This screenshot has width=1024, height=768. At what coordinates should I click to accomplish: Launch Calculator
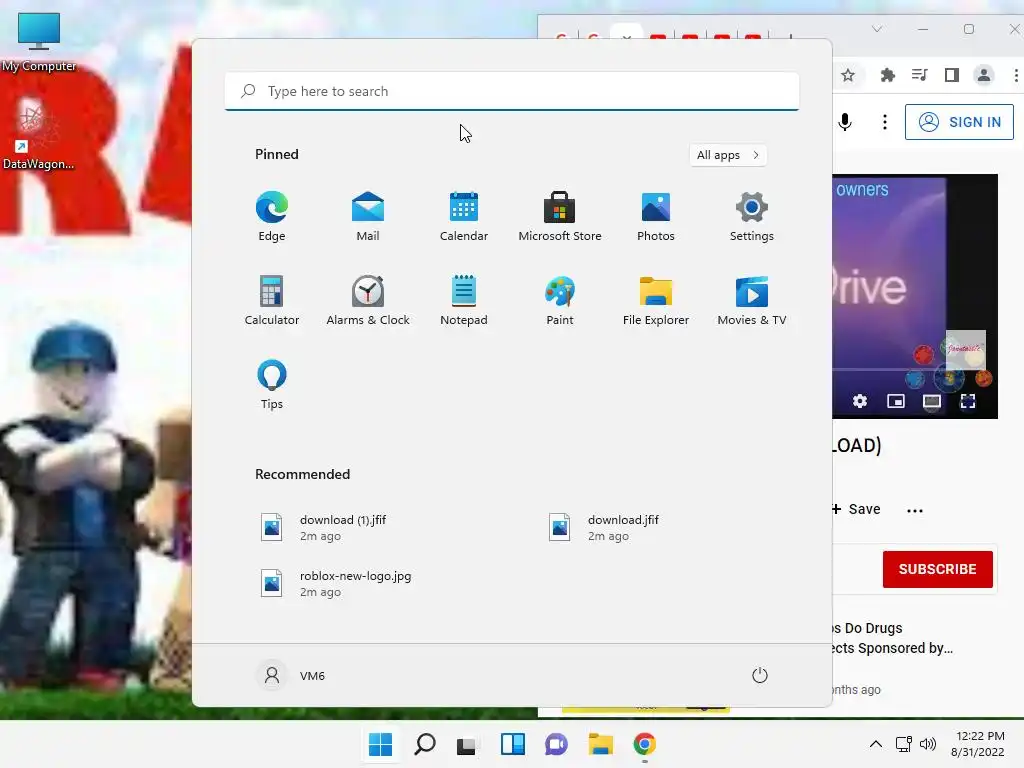272,300
